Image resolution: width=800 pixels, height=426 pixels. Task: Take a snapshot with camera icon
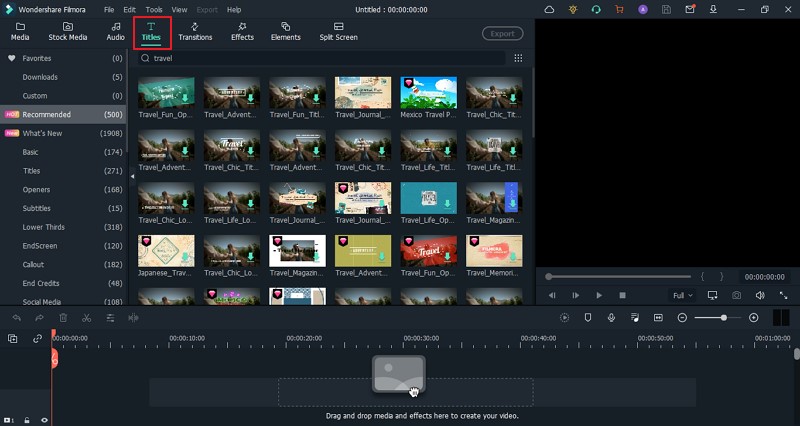click(x=736, y=295)
